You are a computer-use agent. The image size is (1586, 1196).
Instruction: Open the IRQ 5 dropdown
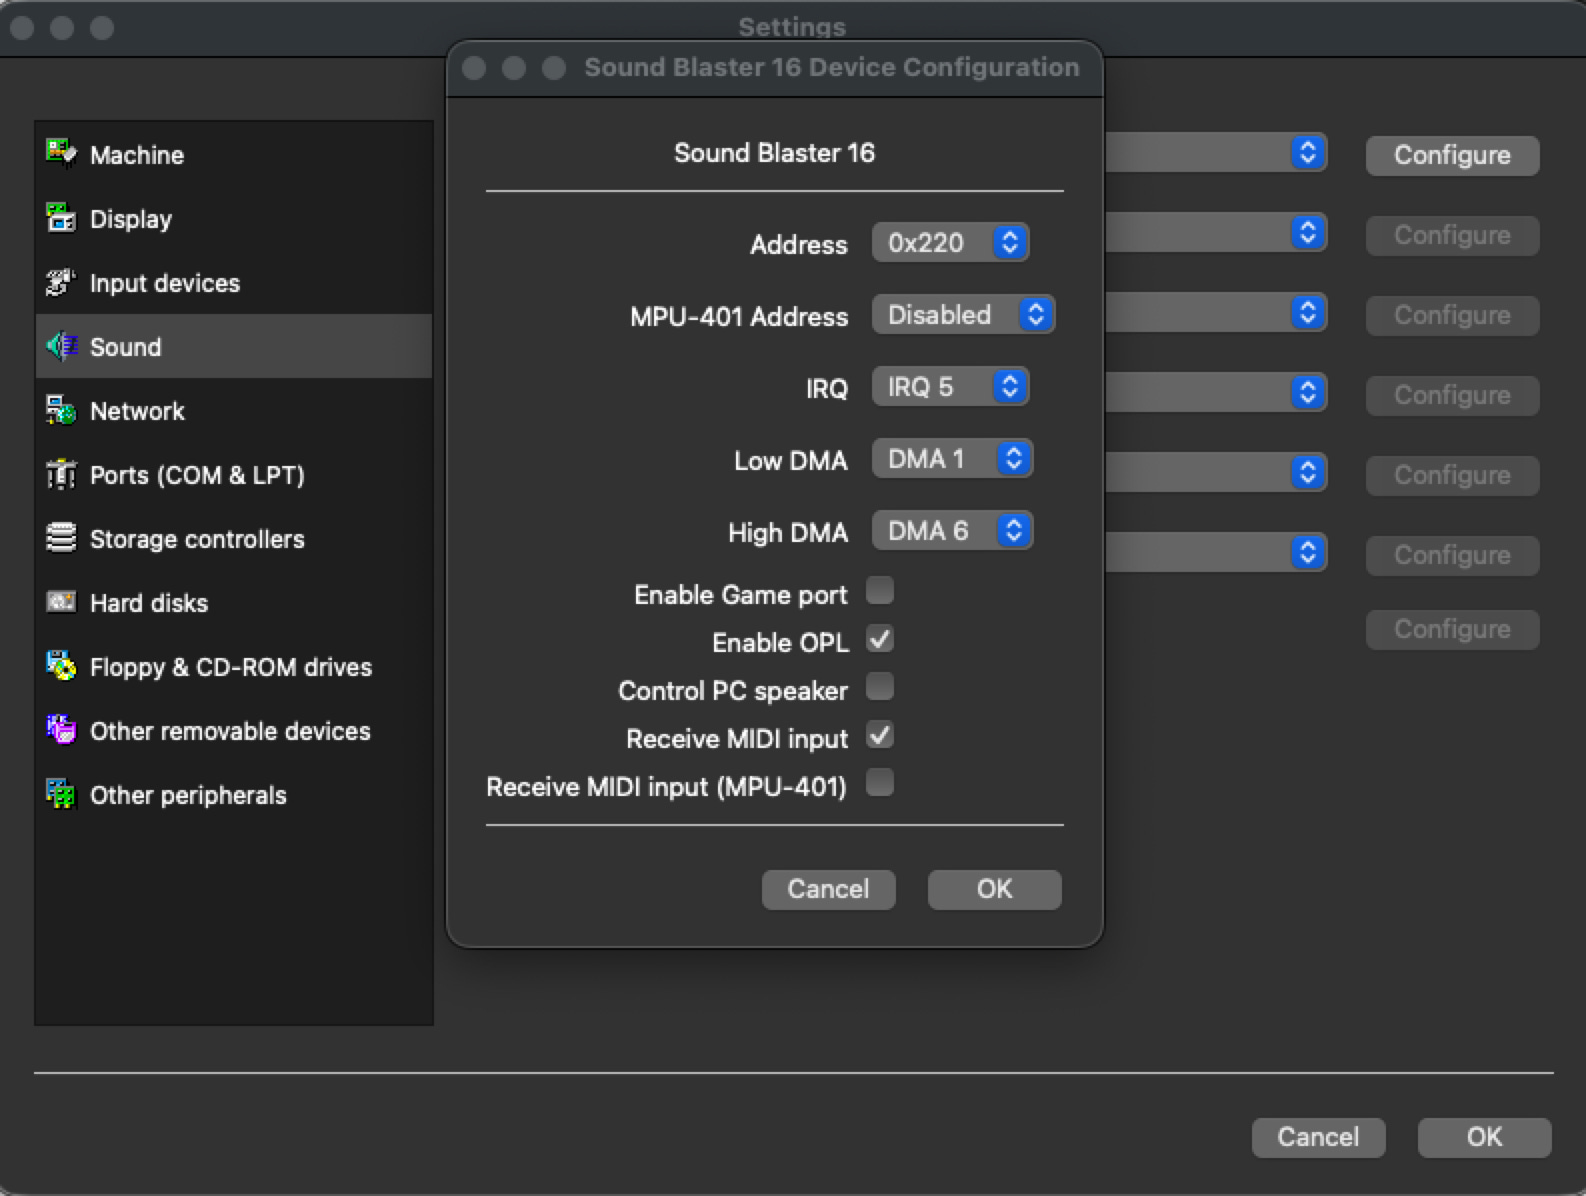click(x=950, y=387)
